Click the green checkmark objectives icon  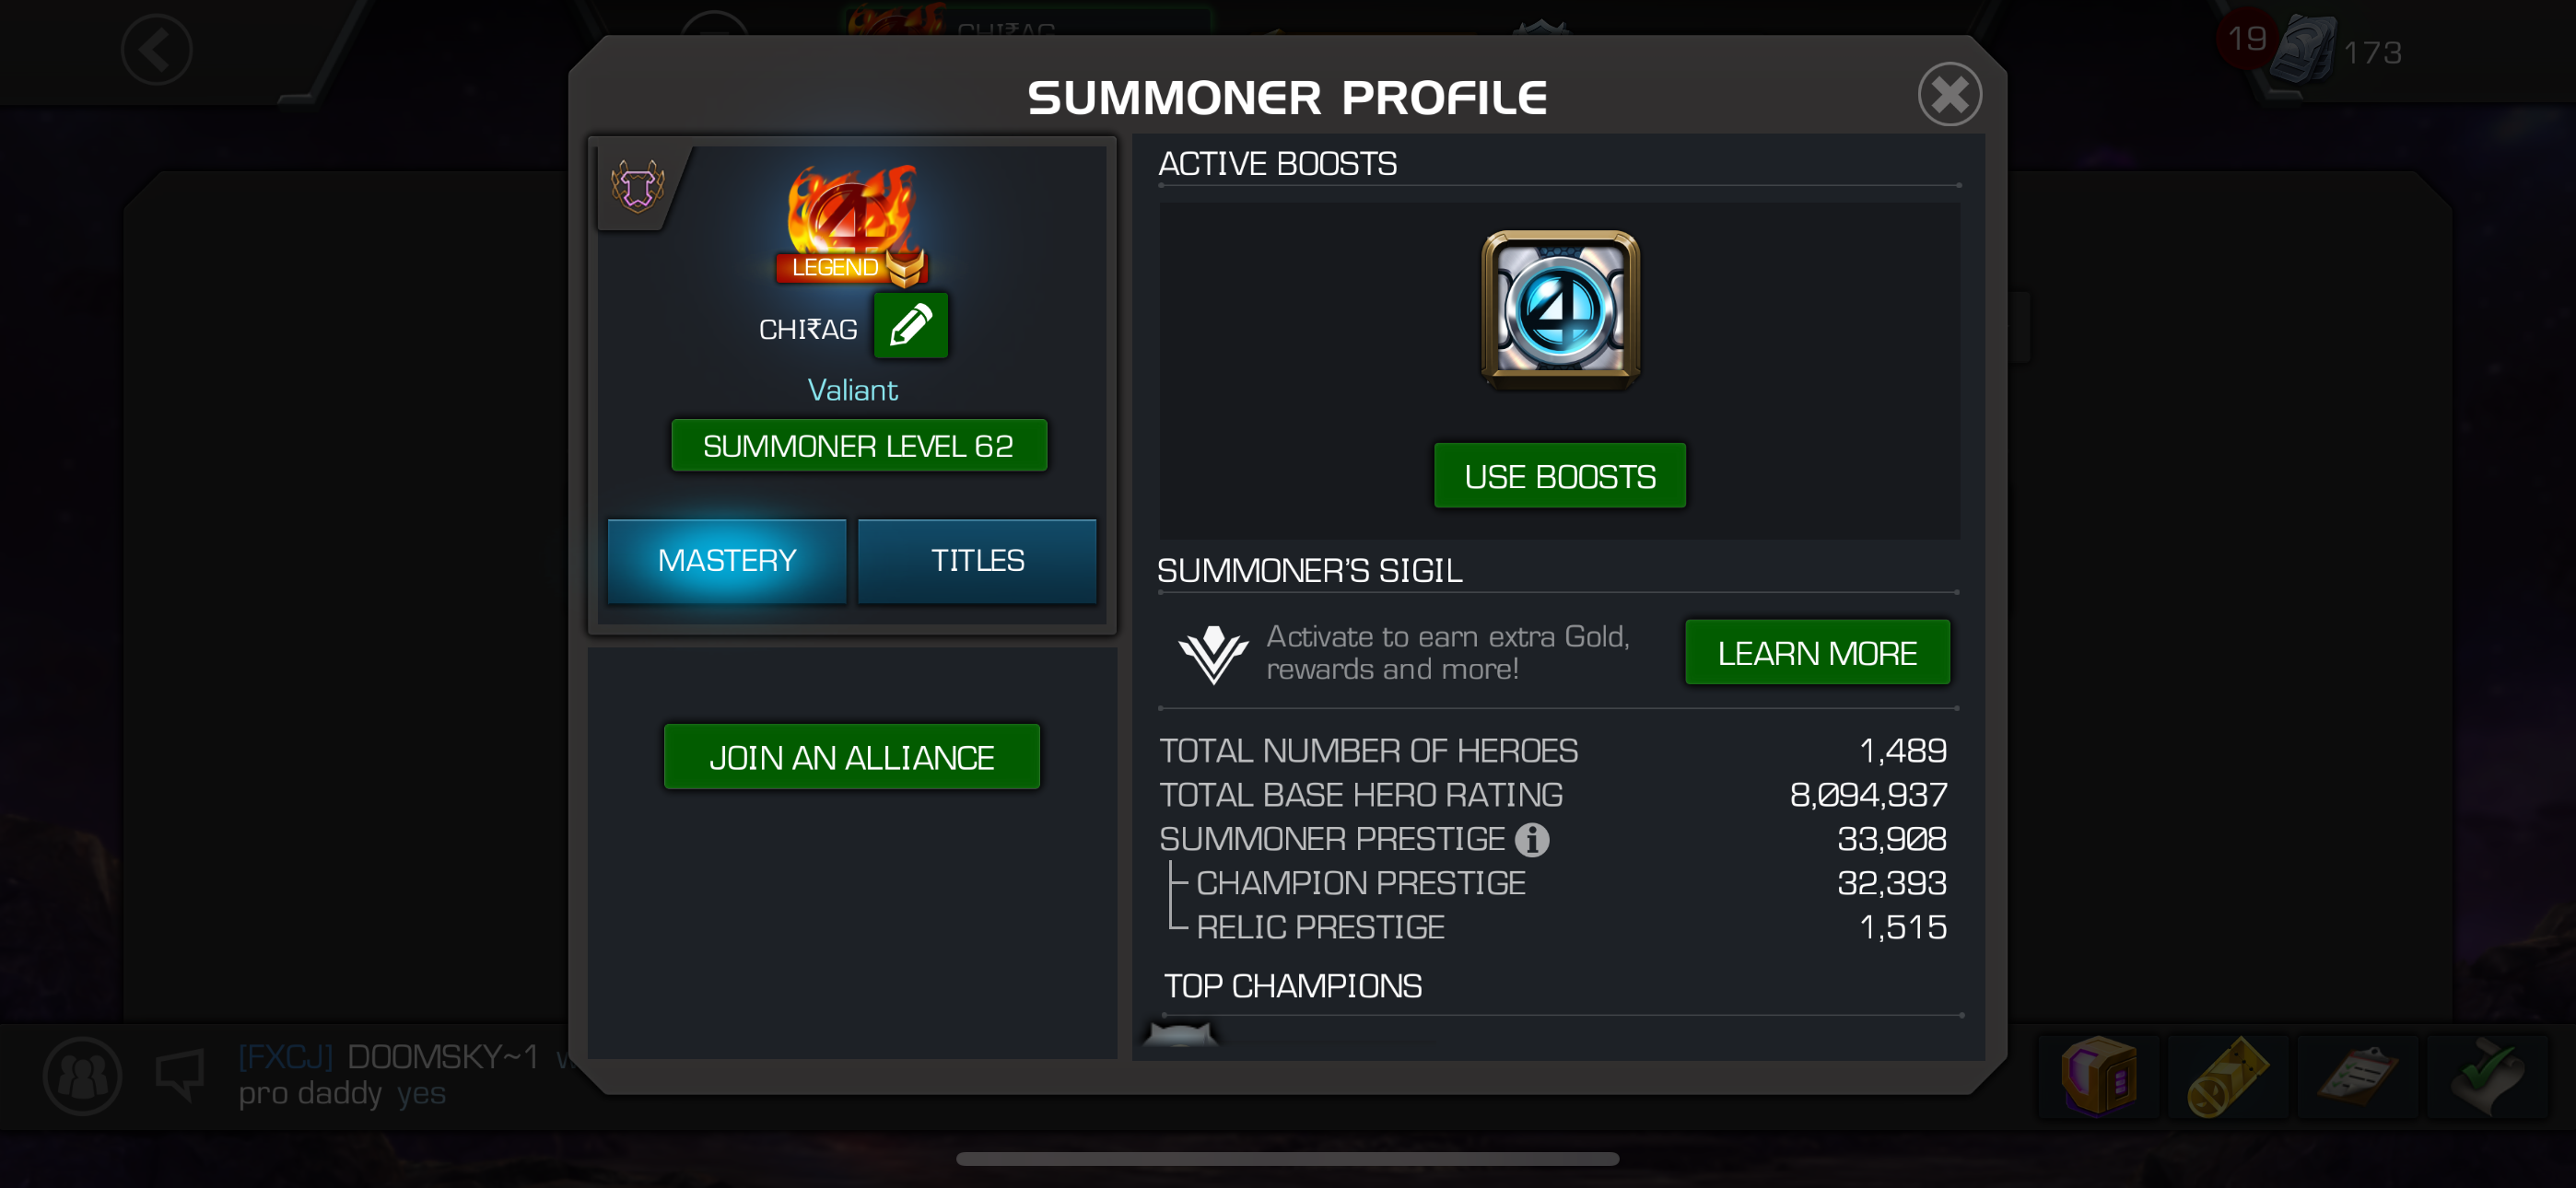(2488, 1076)
